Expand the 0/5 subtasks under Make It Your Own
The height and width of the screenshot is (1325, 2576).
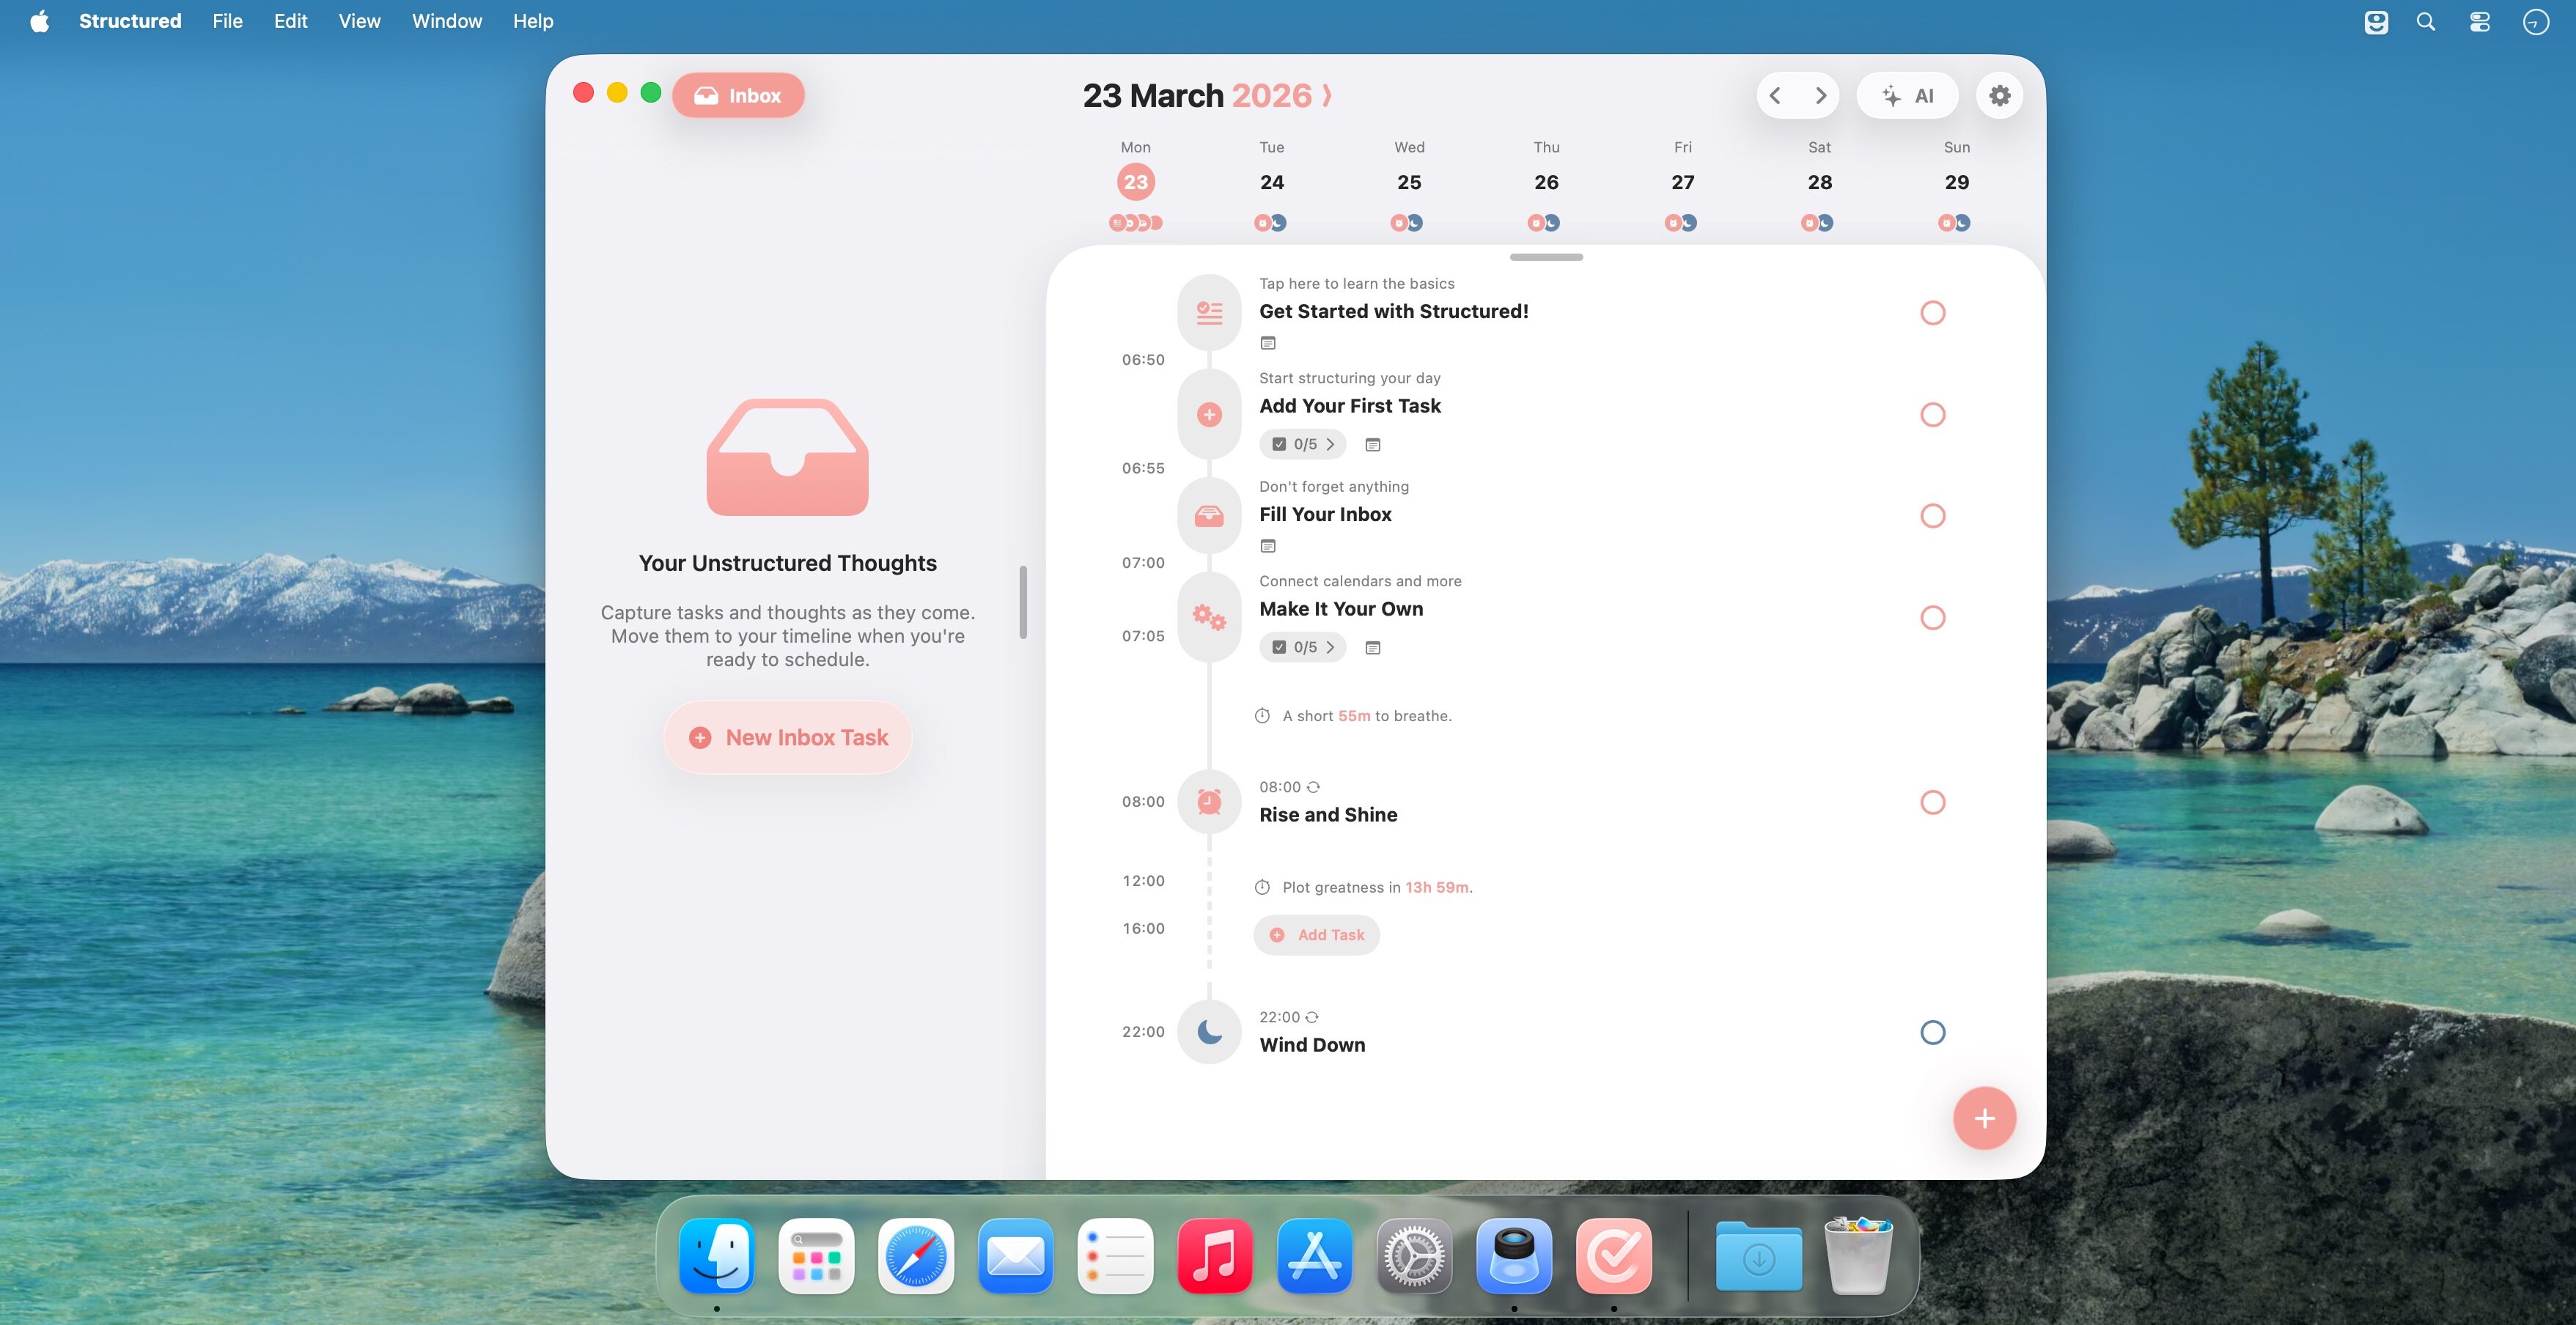(1303, 647)
